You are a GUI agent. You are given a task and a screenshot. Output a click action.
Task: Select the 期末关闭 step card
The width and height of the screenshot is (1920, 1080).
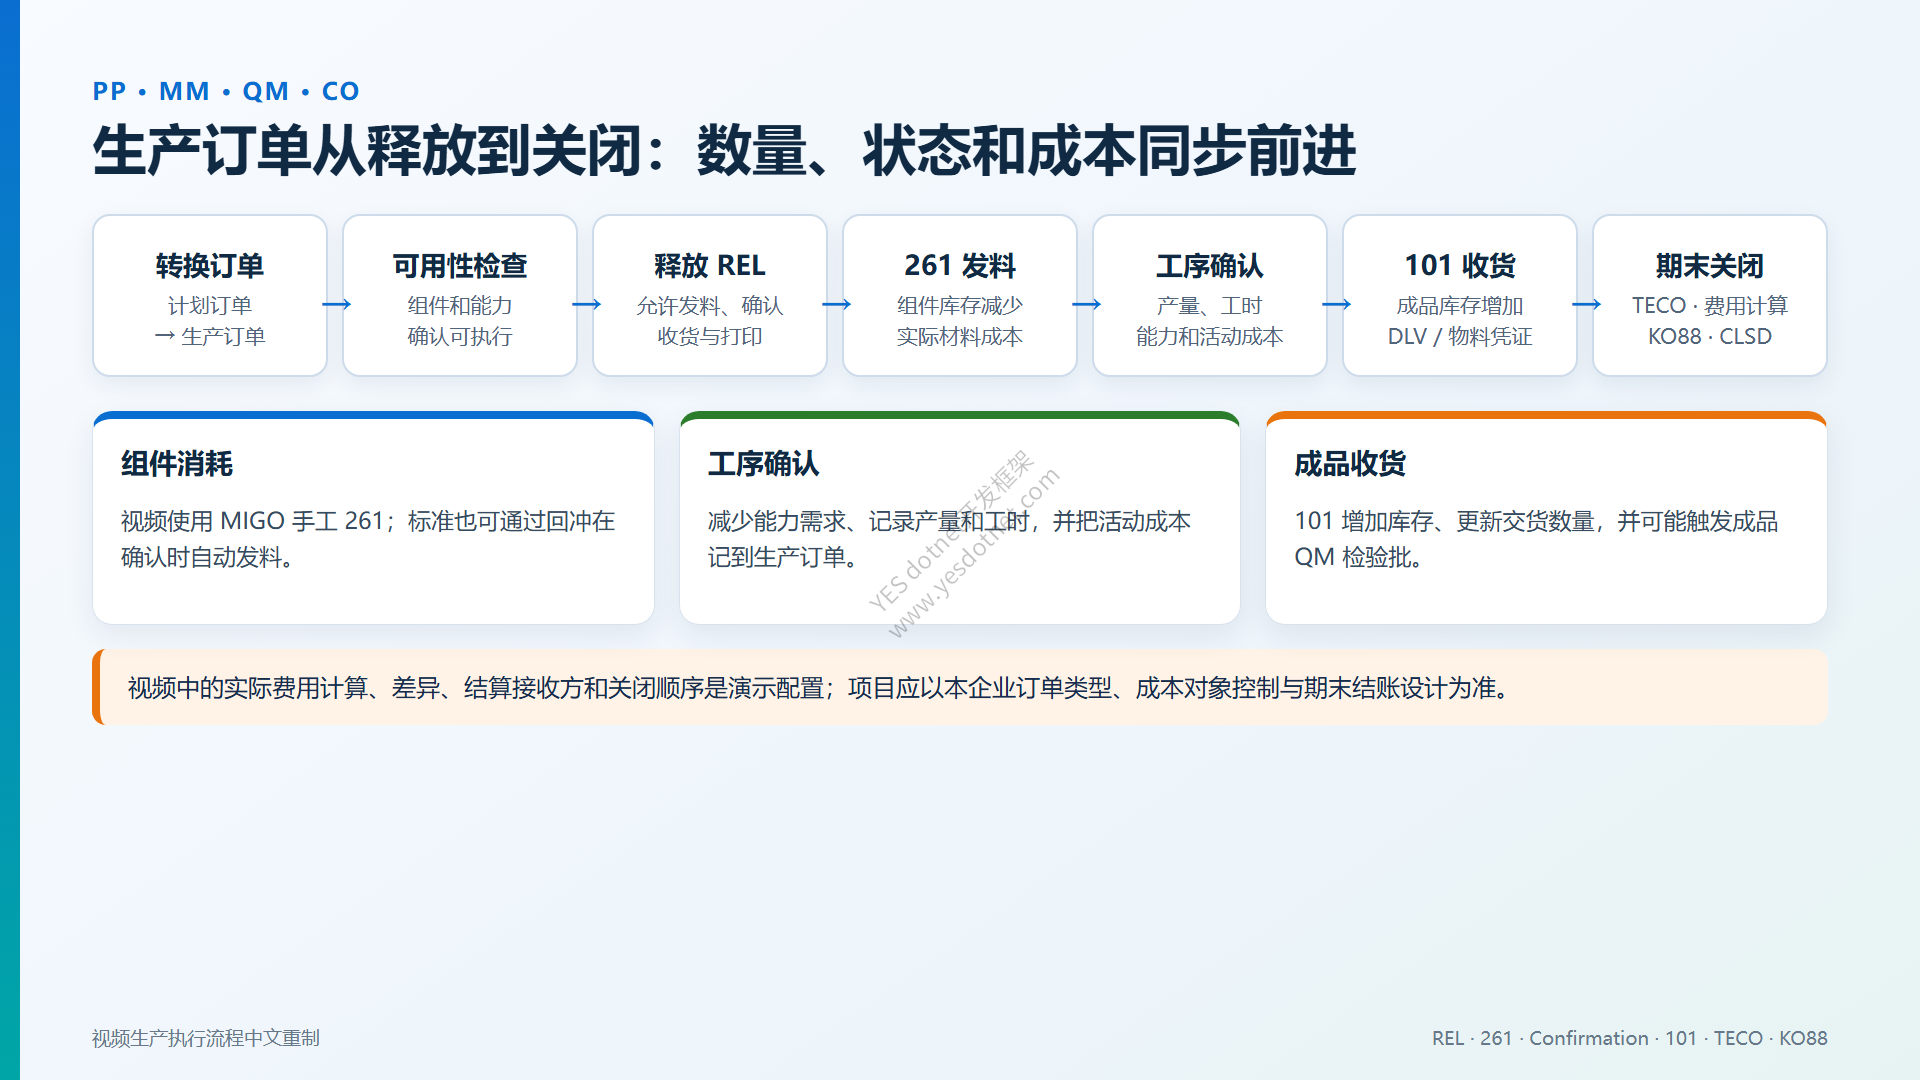pyautogui.click(x=1710, y=296)
